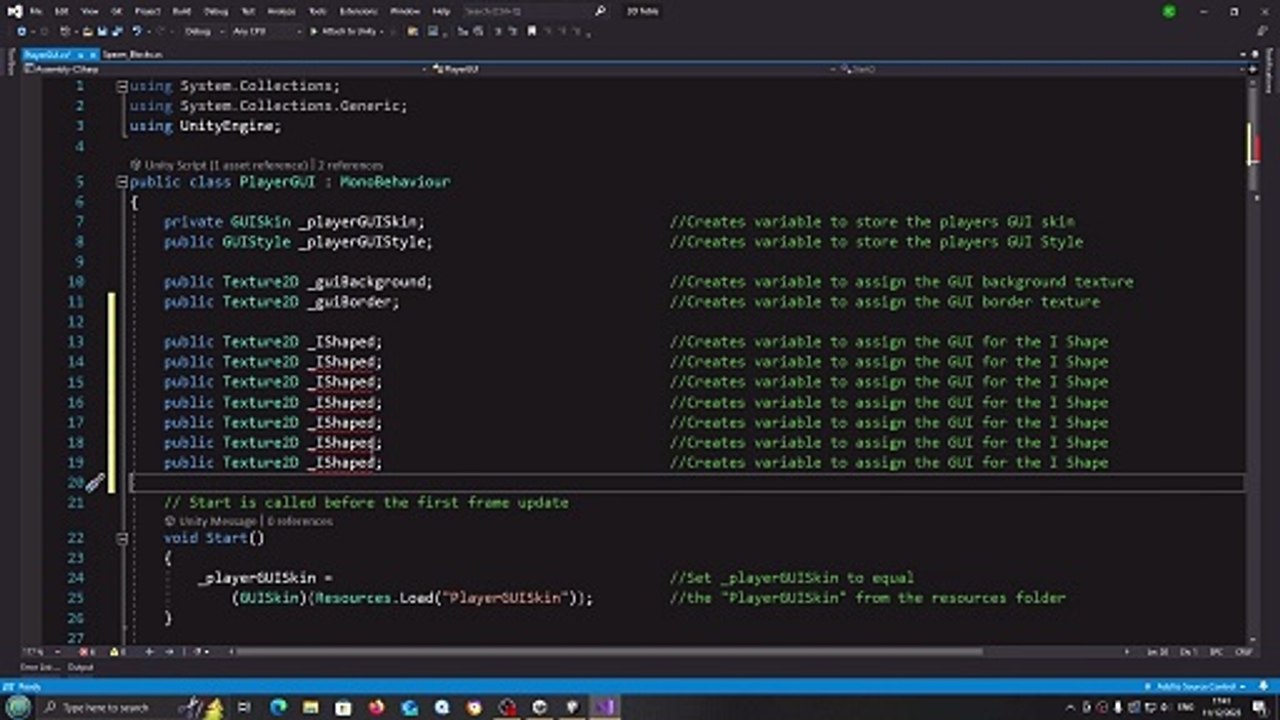Screen dimensions: 1280x720
Task: Click the Task View taskbar icon
Action: pos(244,707)
